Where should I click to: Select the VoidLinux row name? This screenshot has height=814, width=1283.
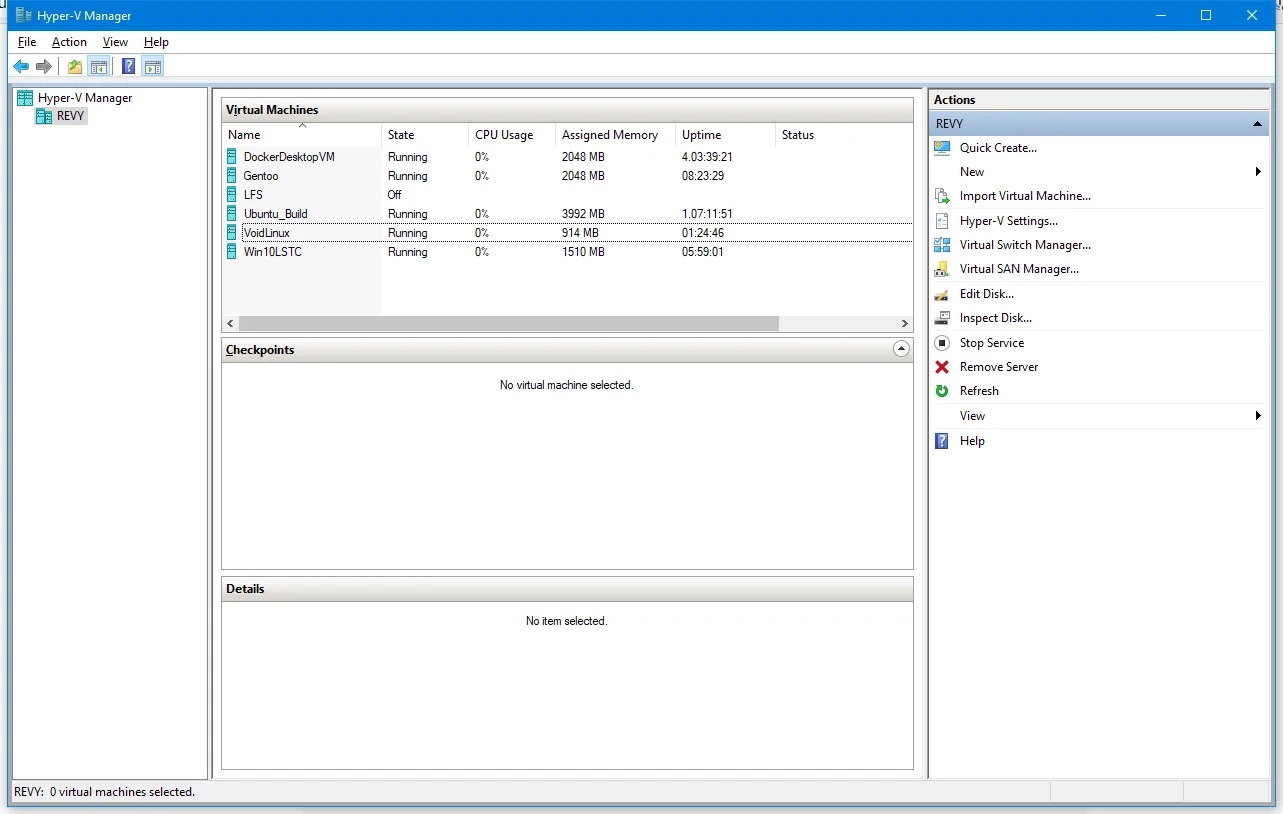(266, 233)
